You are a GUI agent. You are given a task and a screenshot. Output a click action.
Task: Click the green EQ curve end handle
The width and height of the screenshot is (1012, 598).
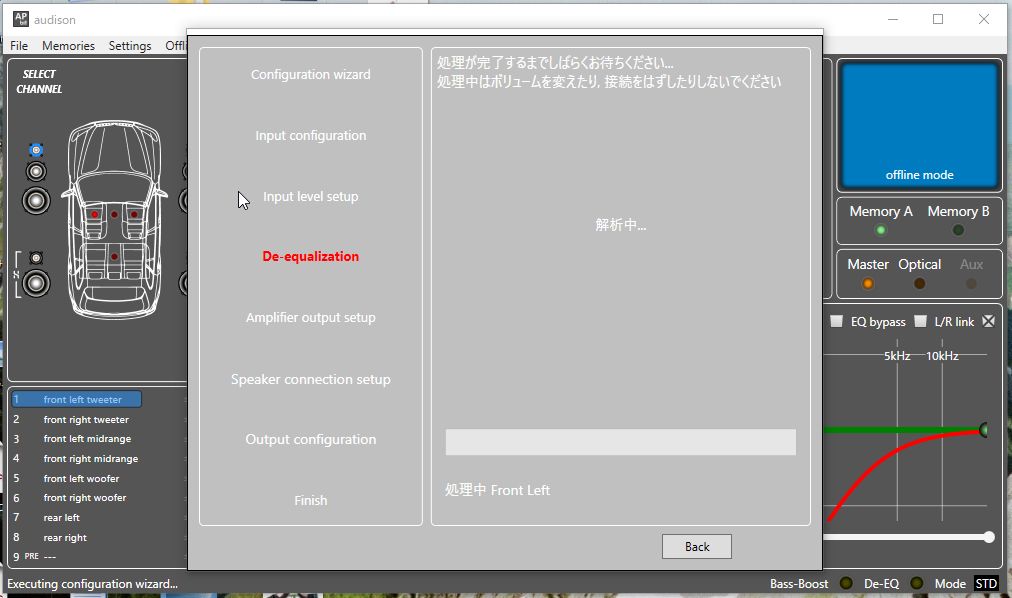click(984, 430)
